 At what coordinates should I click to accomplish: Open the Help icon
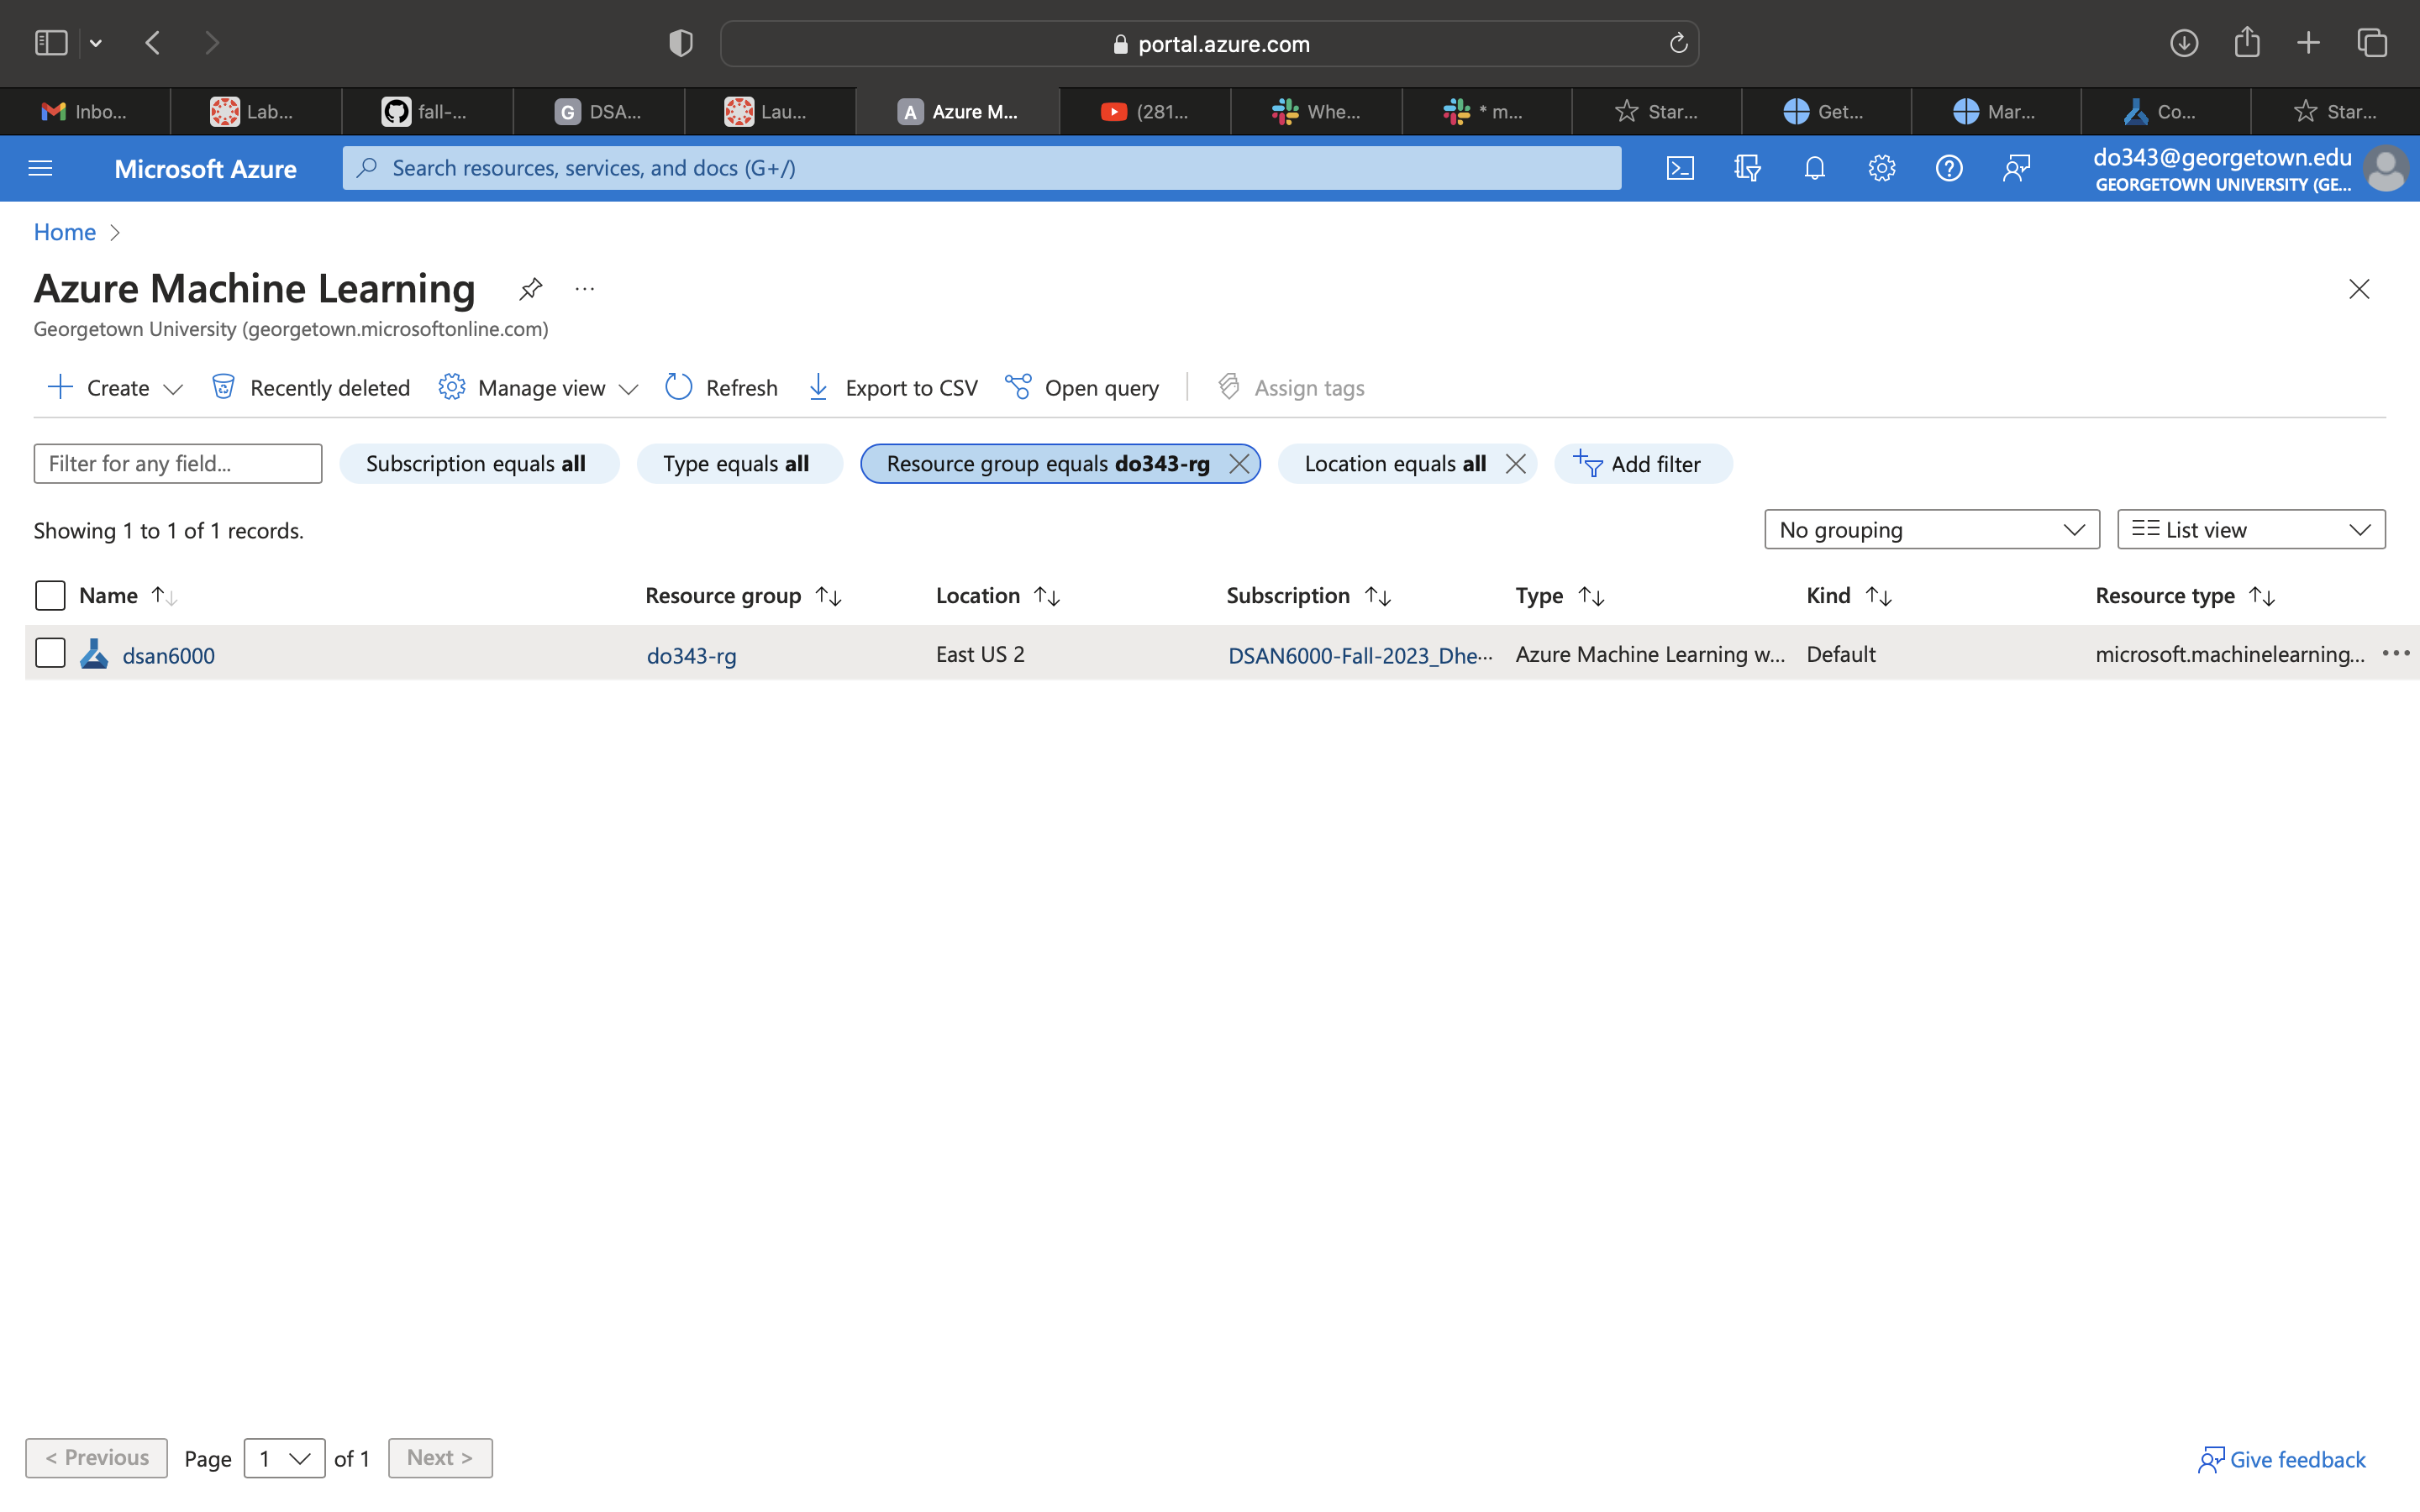pos(1949,168)
